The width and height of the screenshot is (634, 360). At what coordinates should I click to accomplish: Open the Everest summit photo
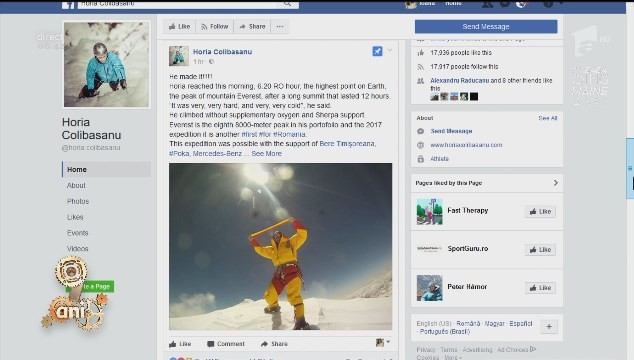[x=280, y=246]
